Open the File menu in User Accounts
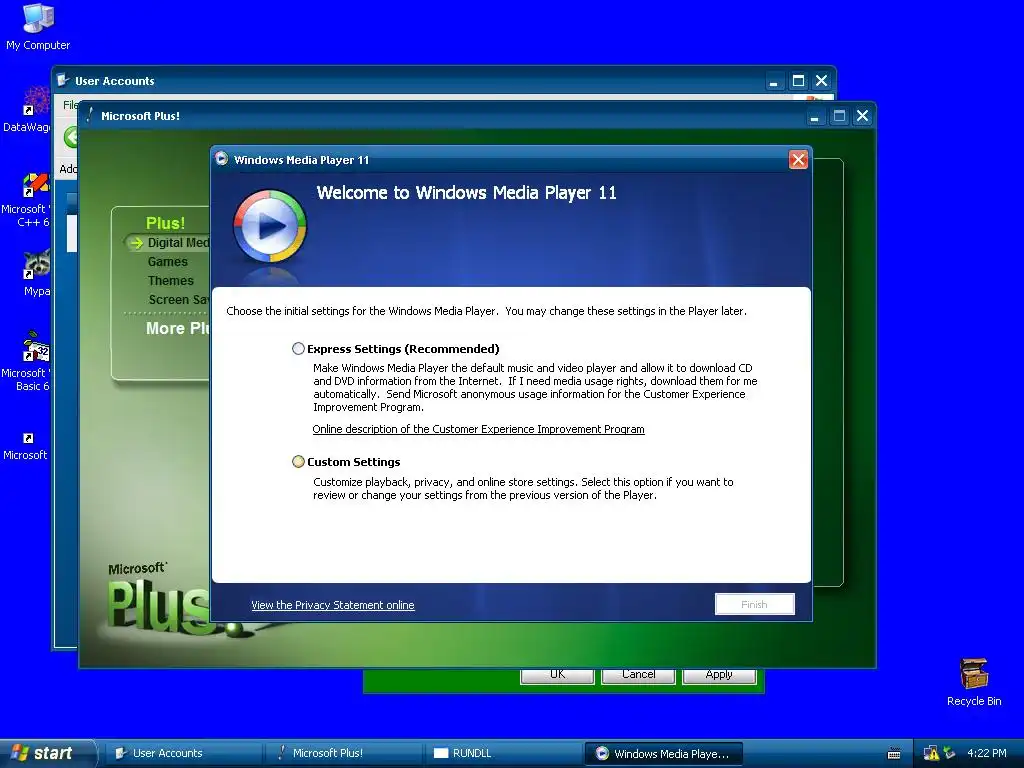Screen dimensions: 1024x768 (x=70, y=105)
